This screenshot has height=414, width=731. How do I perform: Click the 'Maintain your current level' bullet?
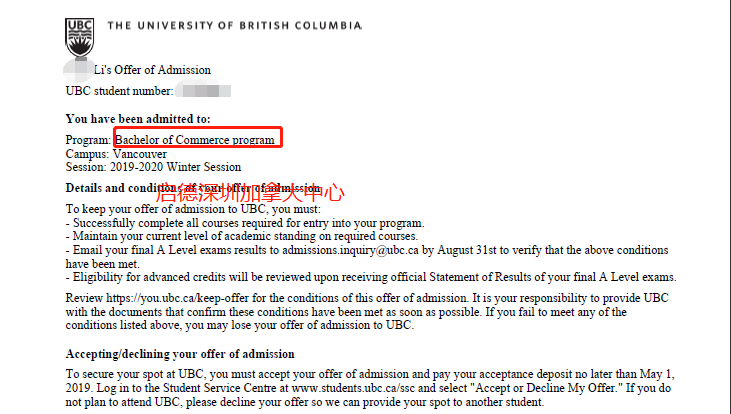[x=242, y=236]
